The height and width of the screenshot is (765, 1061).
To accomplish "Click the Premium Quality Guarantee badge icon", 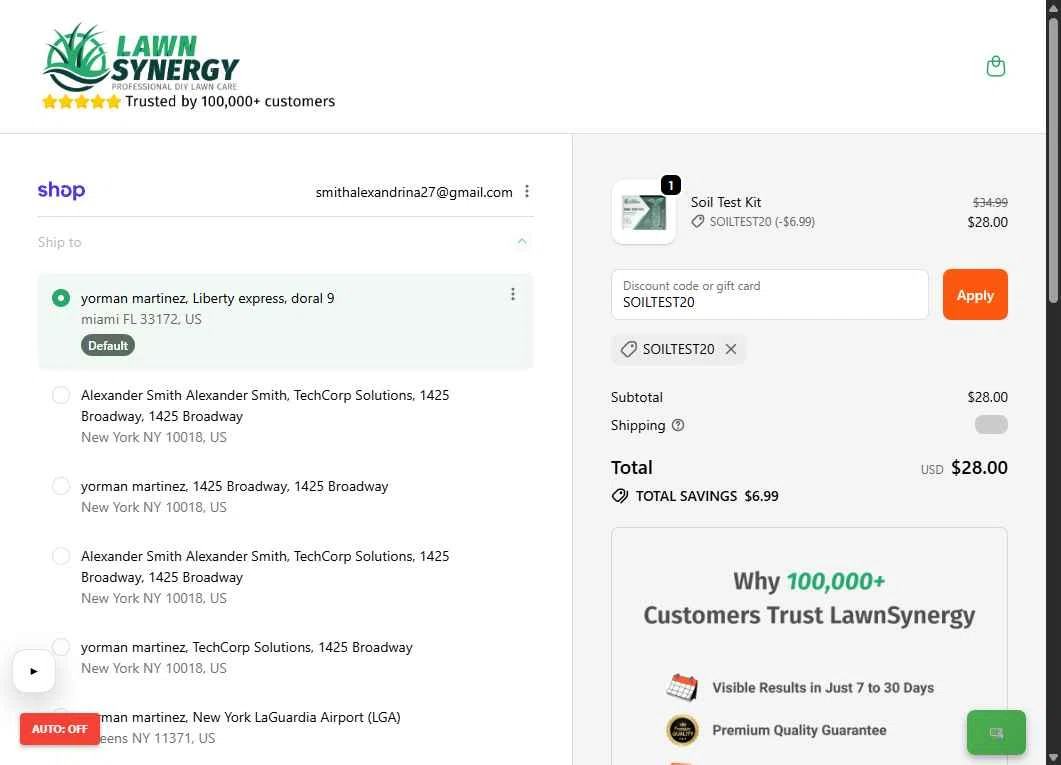I will (682, 731).
